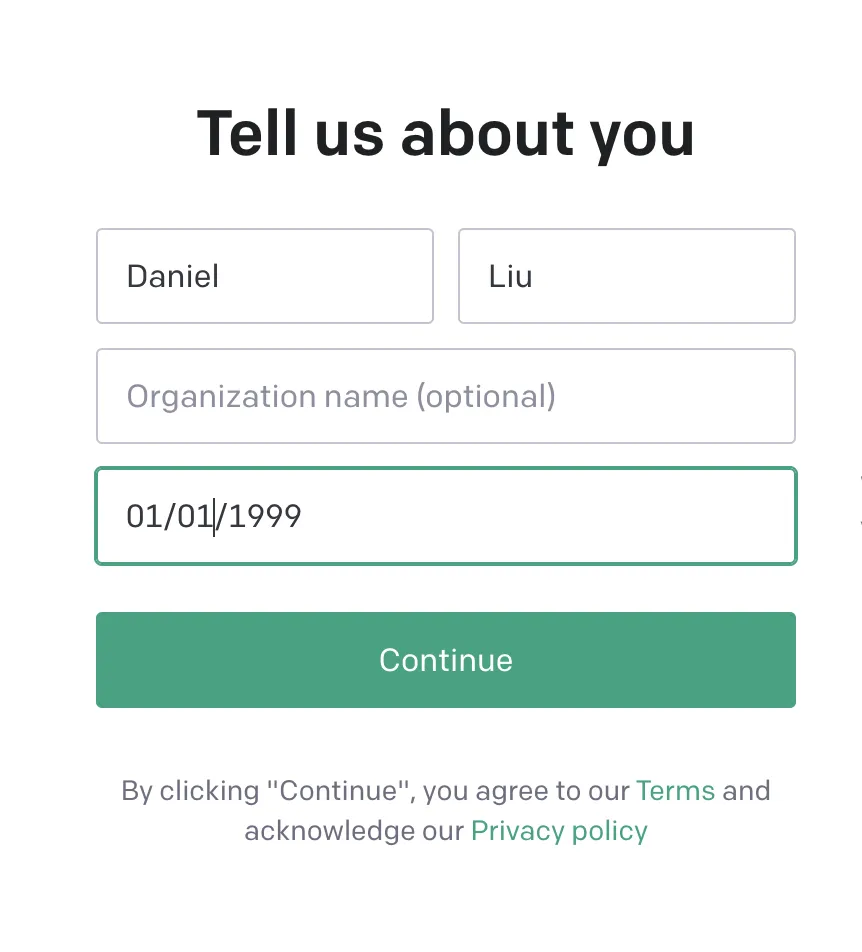Click the word 'and' after the Terms link
This screenshot has height=952, width=862.
click(x=746, y=791)
